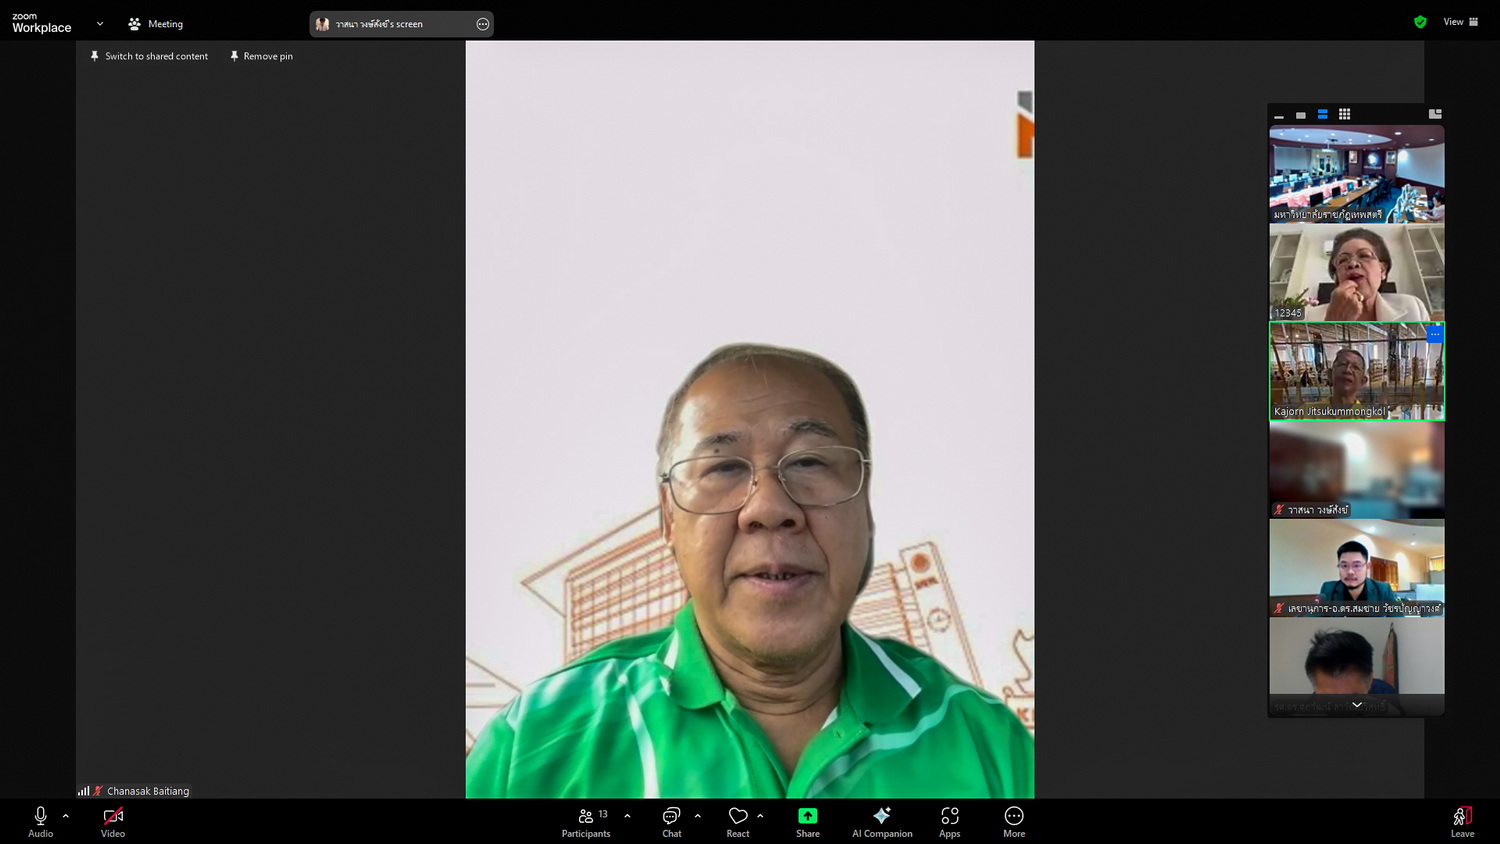Unmute the microphone with Audio button
Image resolution: width=1500 pixels, height=844 pixels.
point(40,822)
